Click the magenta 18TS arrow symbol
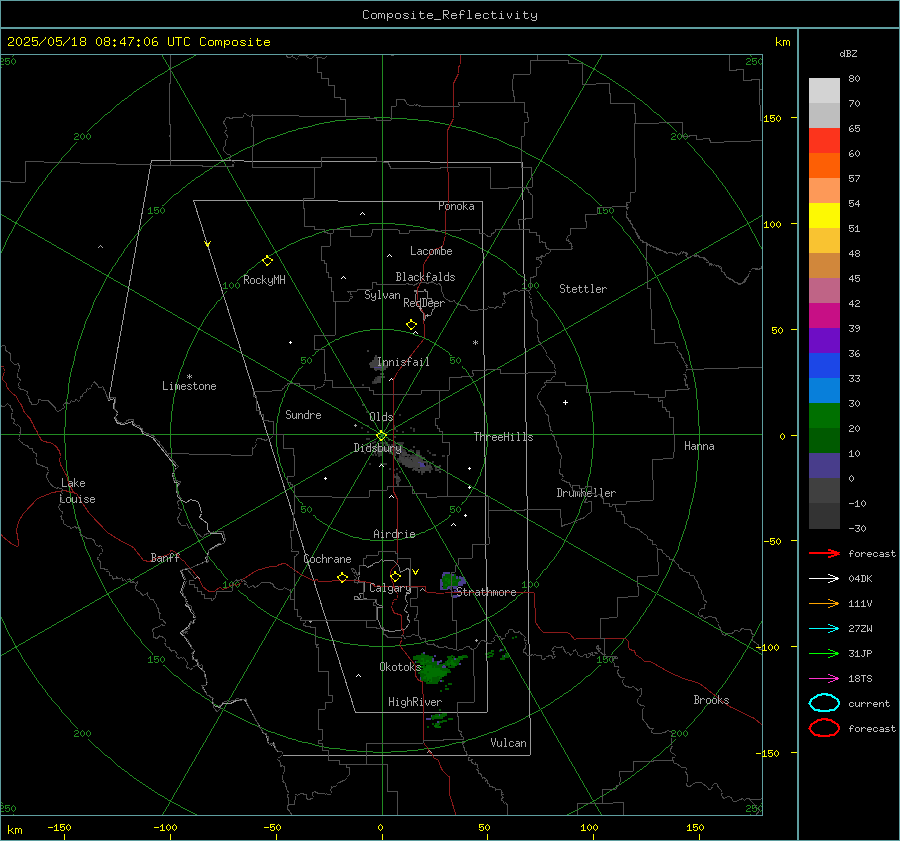 click(824, 678)
